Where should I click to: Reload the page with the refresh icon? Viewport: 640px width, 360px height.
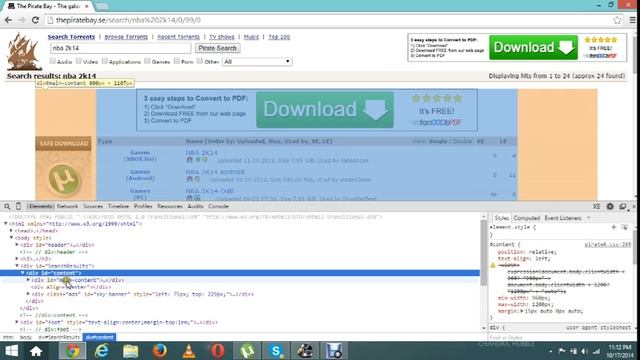coord(36,20)
